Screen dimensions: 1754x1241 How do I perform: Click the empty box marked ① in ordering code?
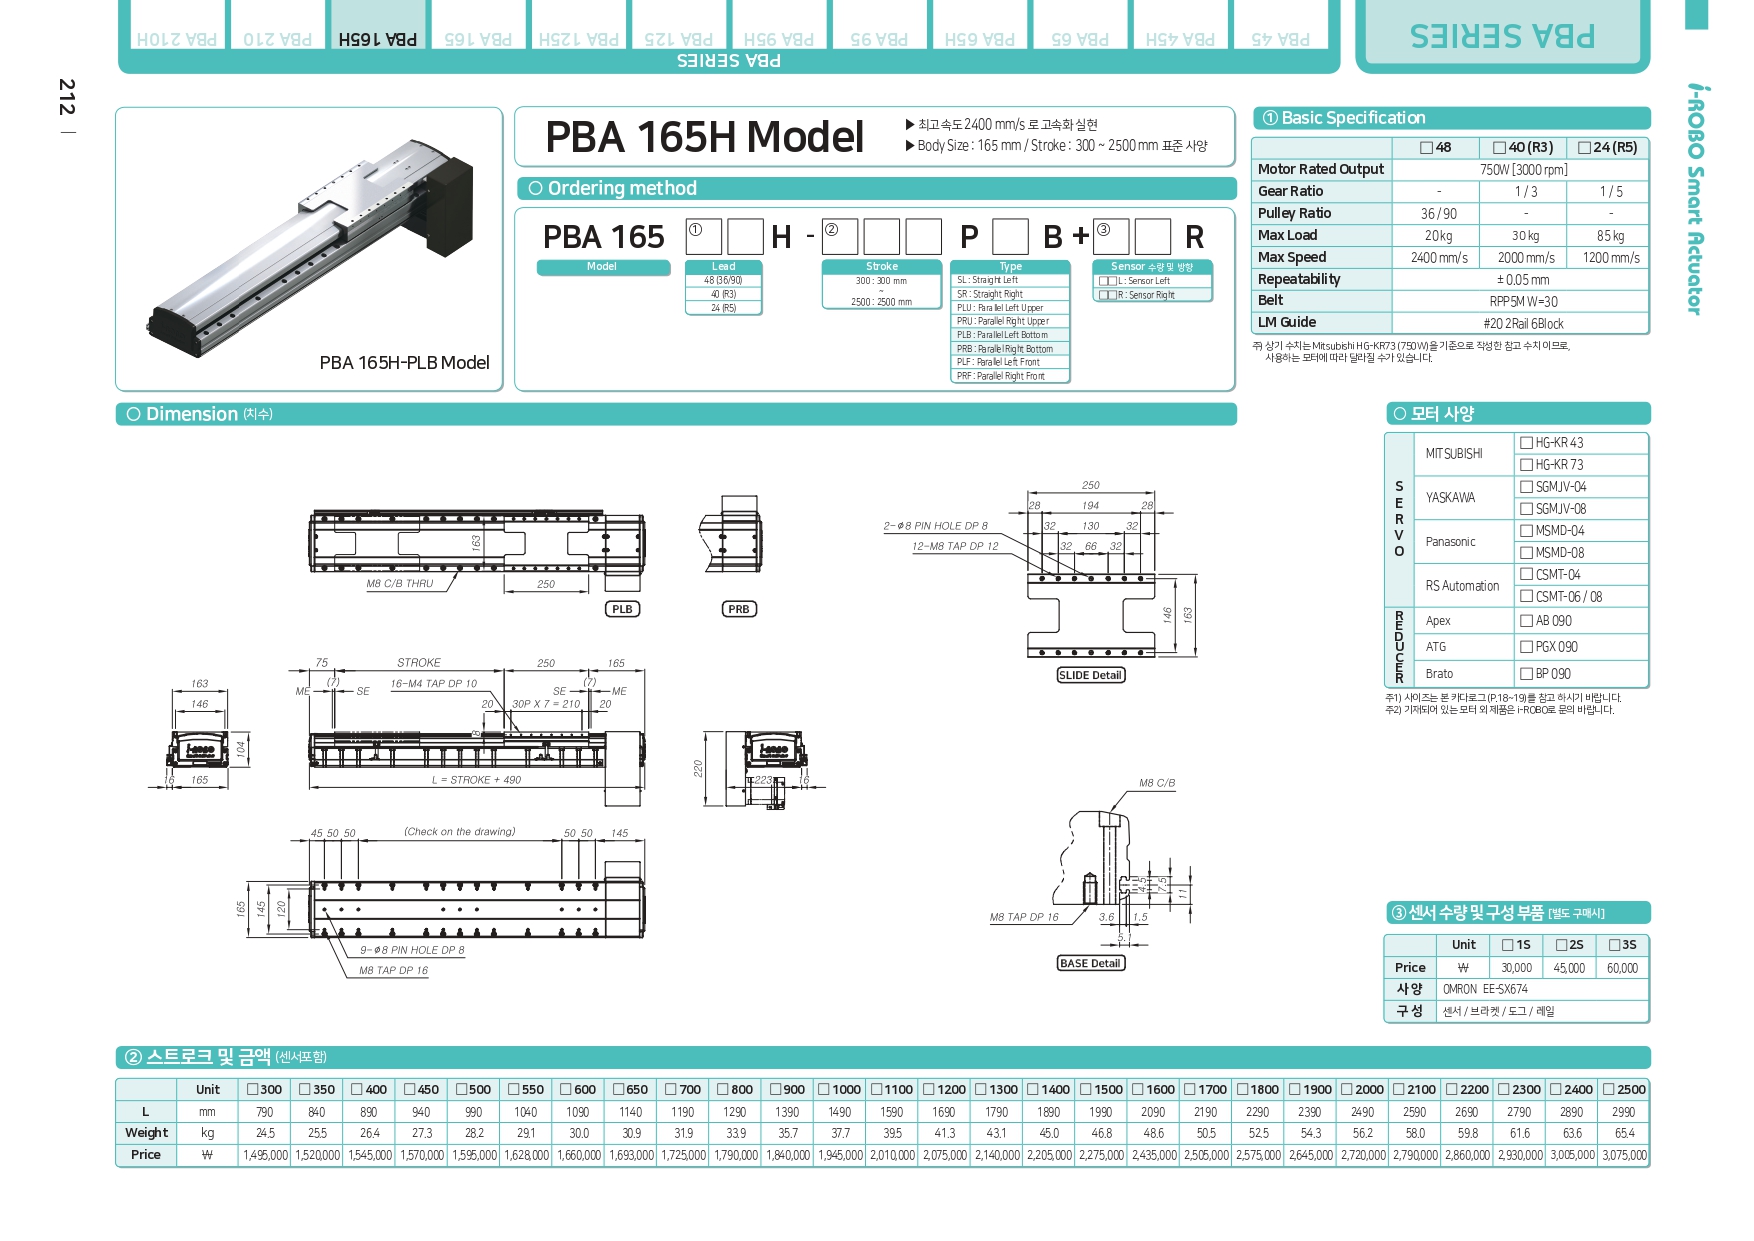[x=703, y=237]
